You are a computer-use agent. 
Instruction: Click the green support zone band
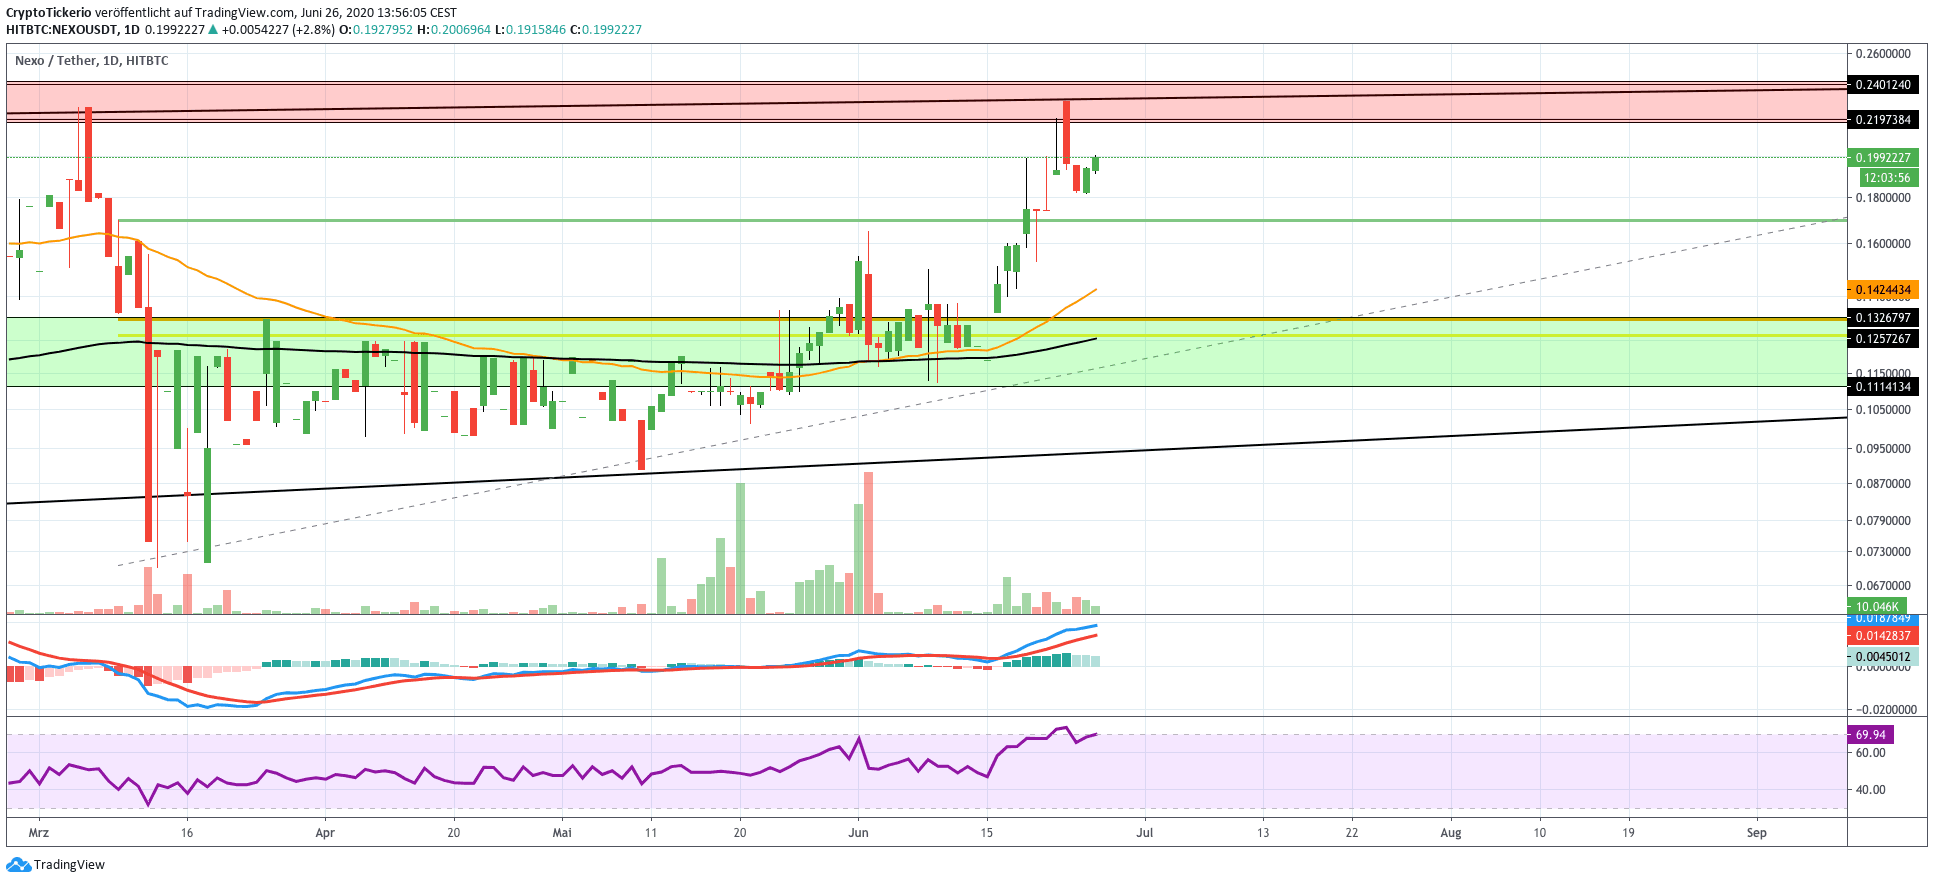point(1400,362)
